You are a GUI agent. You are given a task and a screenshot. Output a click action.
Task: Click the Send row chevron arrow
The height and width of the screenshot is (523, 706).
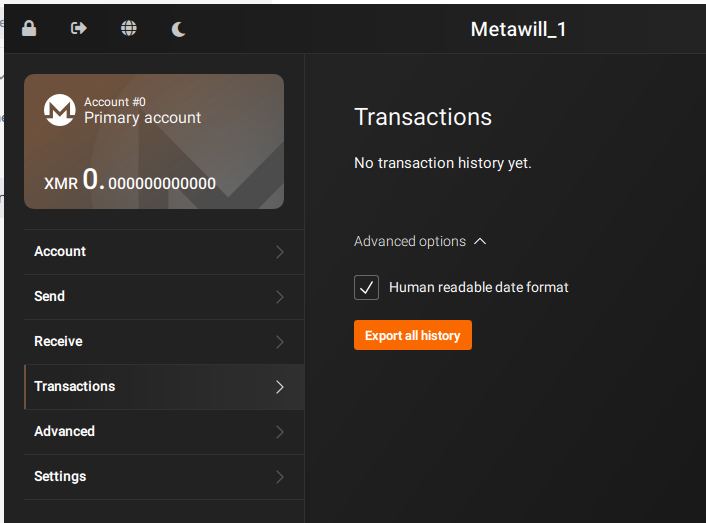(279, 297)
